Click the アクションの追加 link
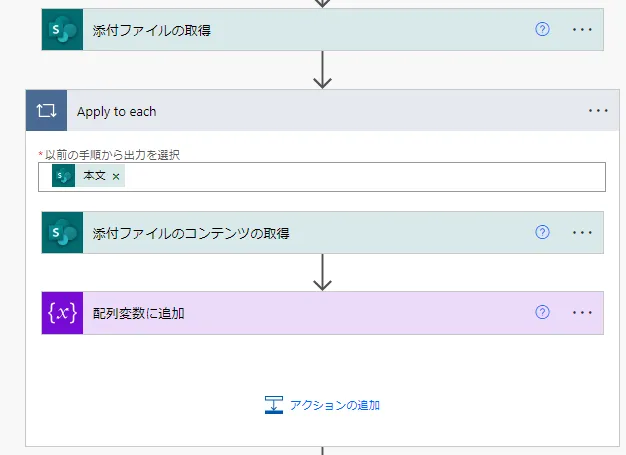The height and width of the screenshot is (455, 626). 322,405
